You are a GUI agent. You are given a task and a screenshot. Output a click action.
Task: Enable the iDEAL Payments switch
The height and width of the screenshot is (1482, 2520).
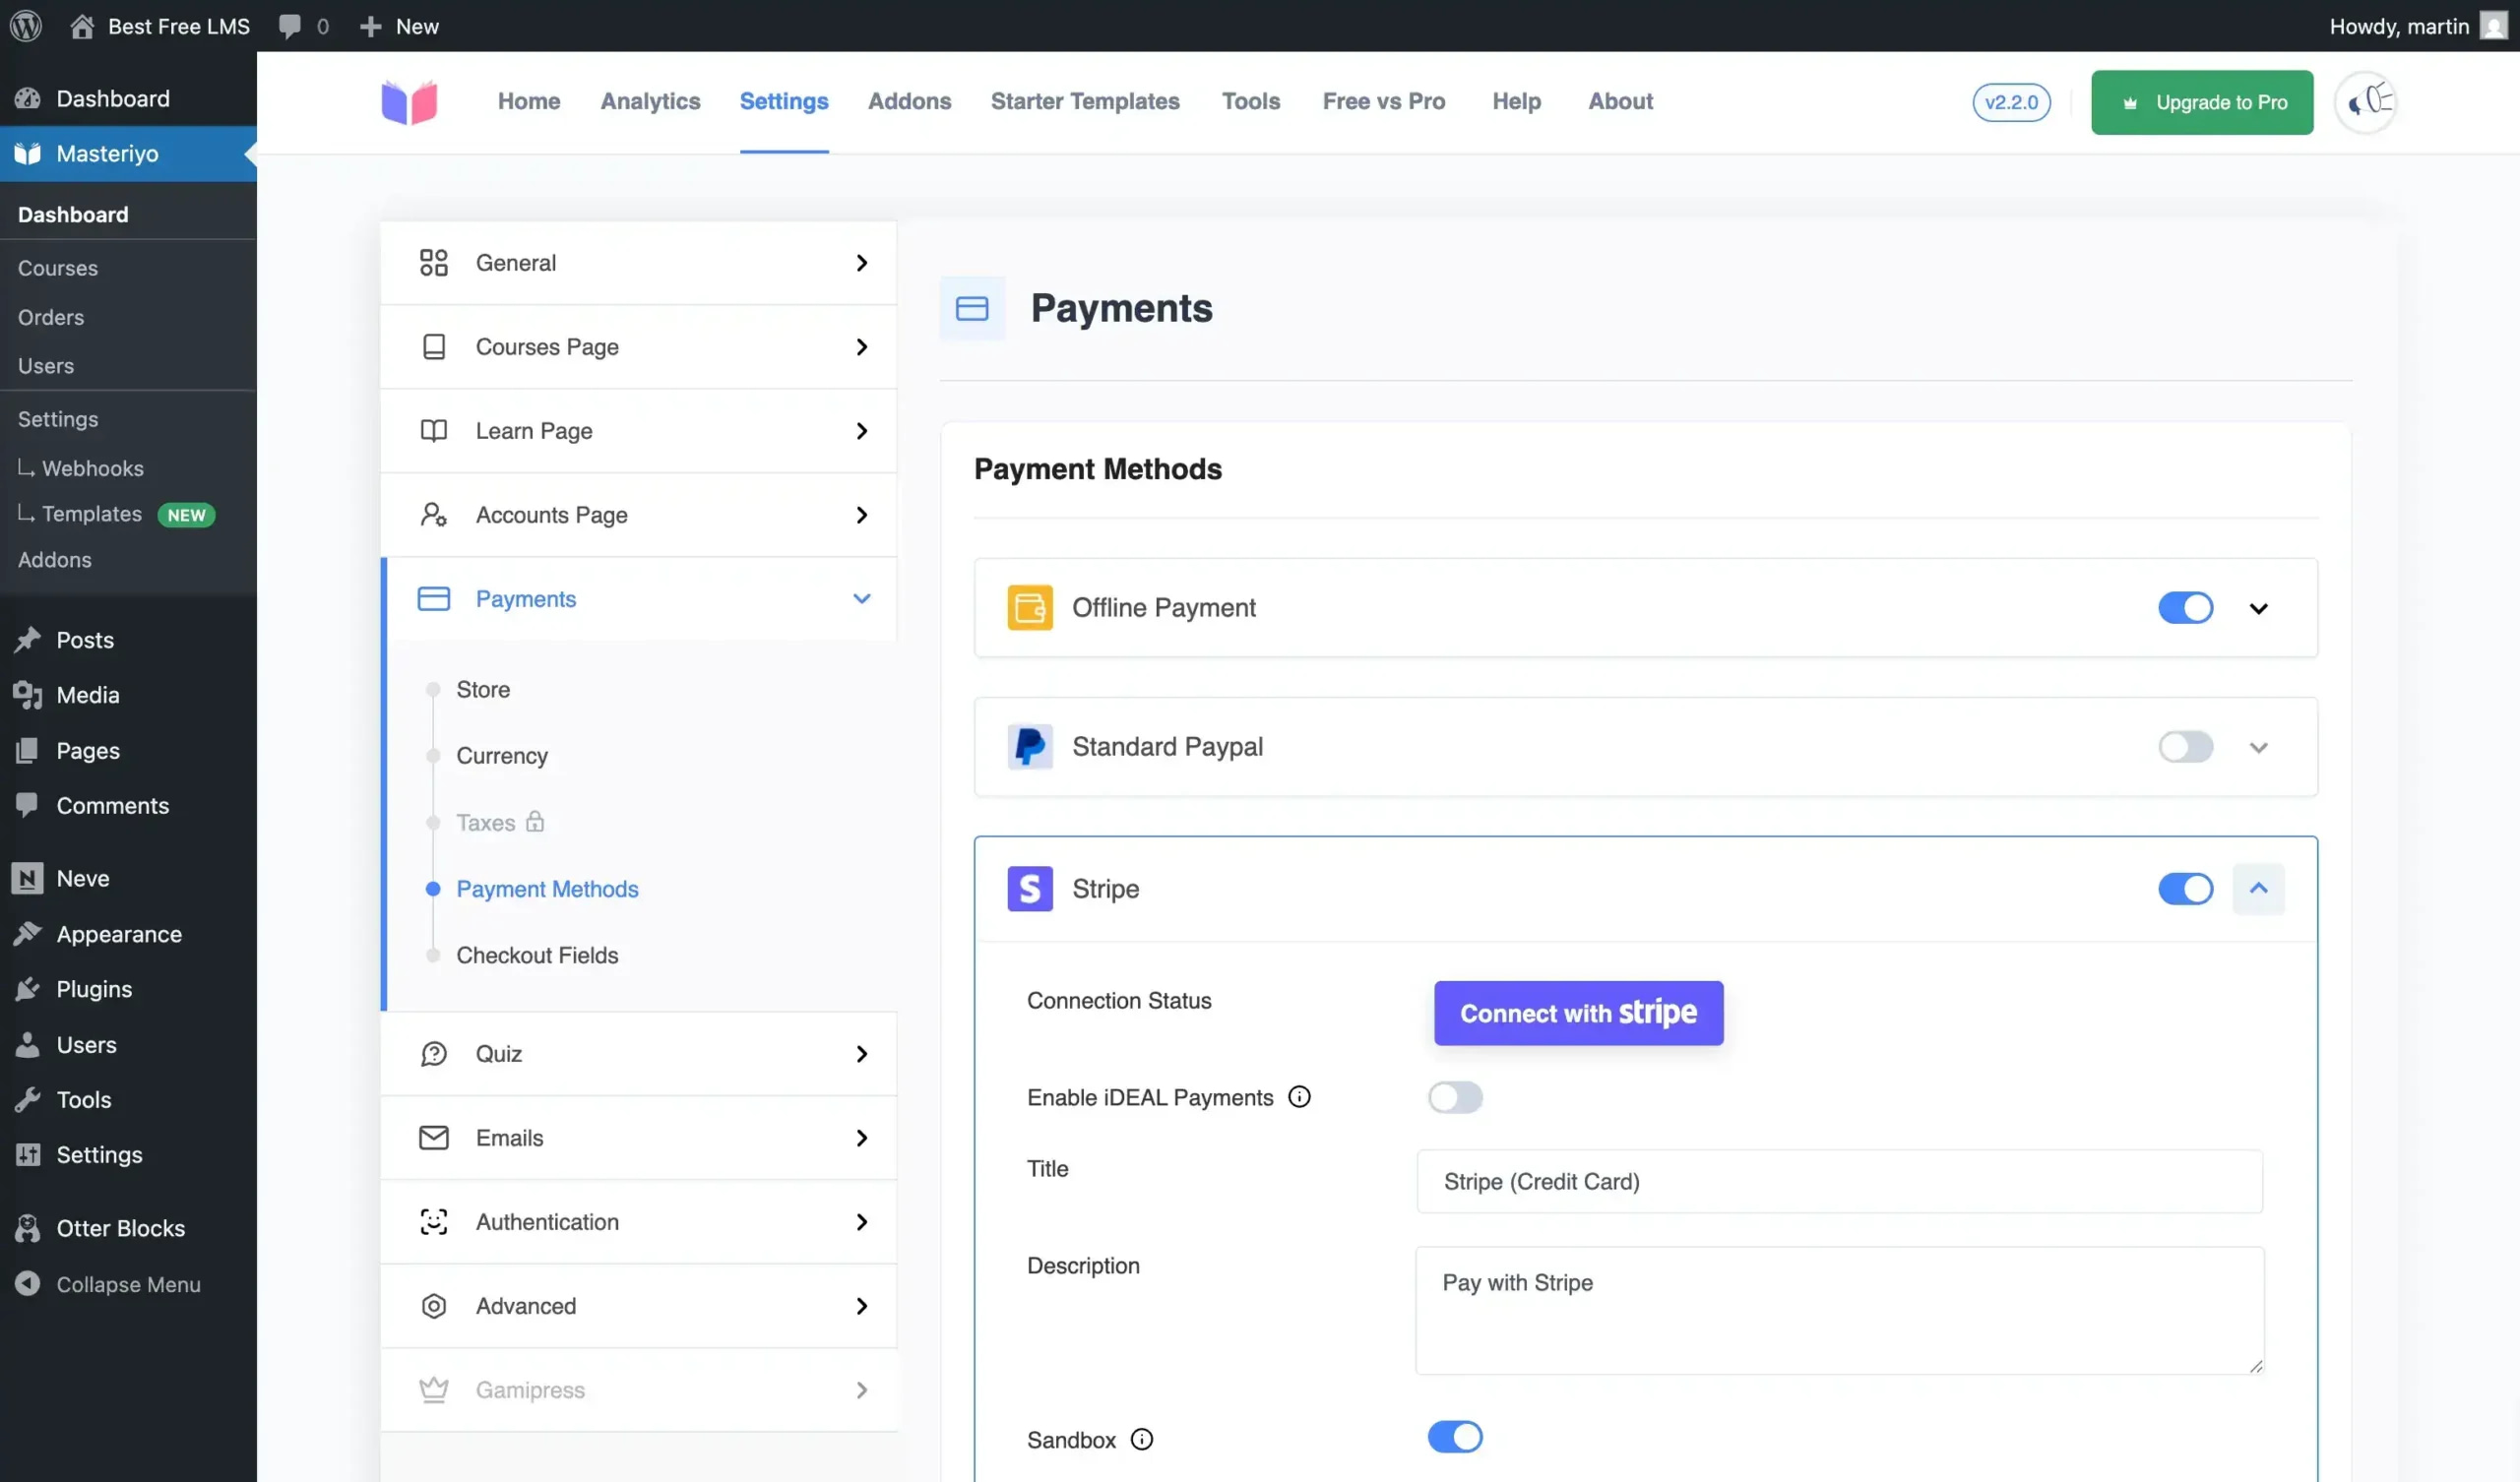click(1455, 1097)
